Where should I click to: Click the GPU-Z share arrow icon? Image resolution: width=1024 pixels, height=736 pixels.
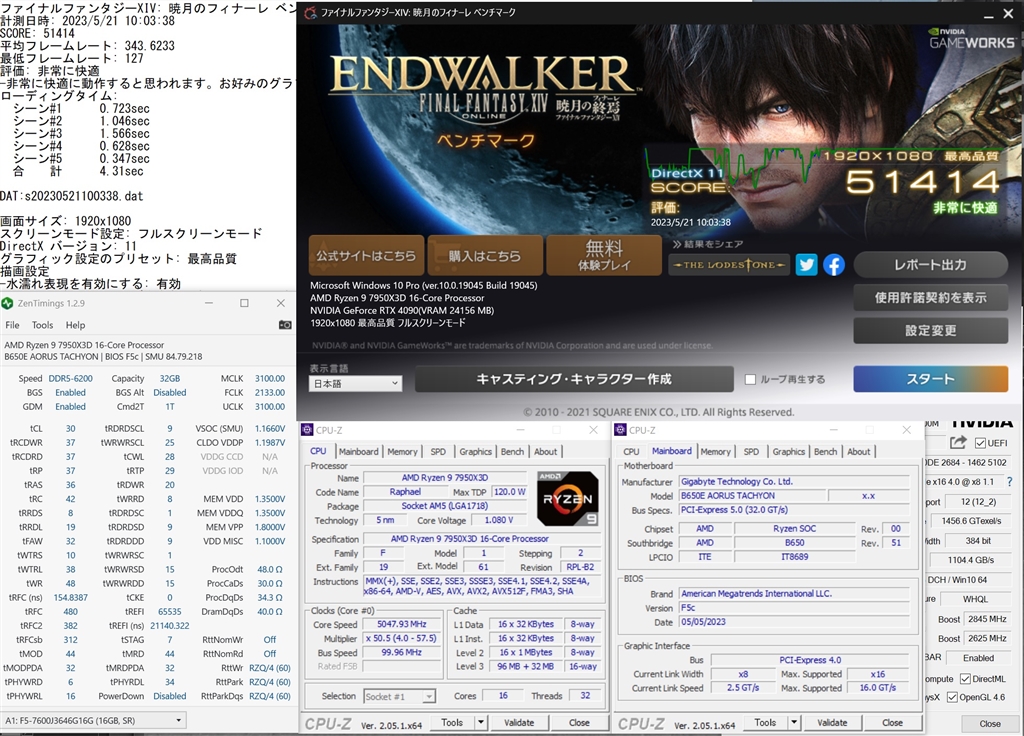(958, 443)
